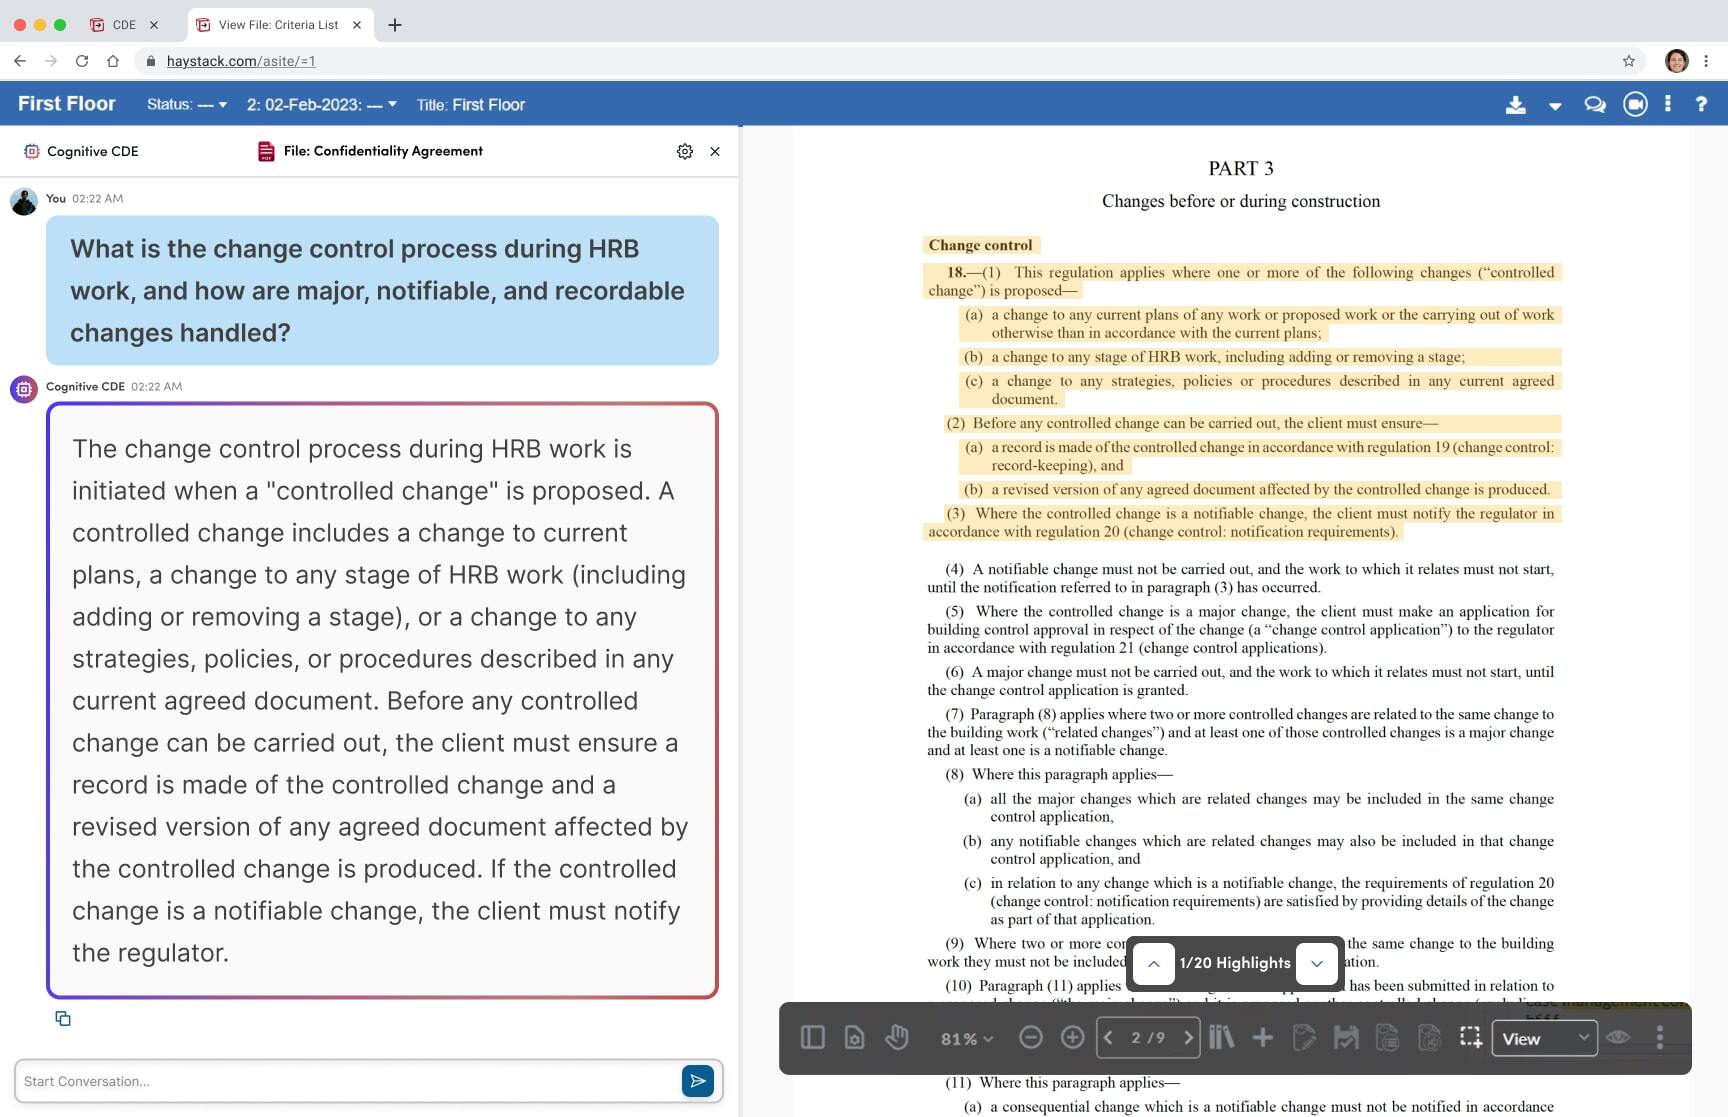1728x1117 pixels.
Task: Open the browser three-dot menu
Action: 1706,61
